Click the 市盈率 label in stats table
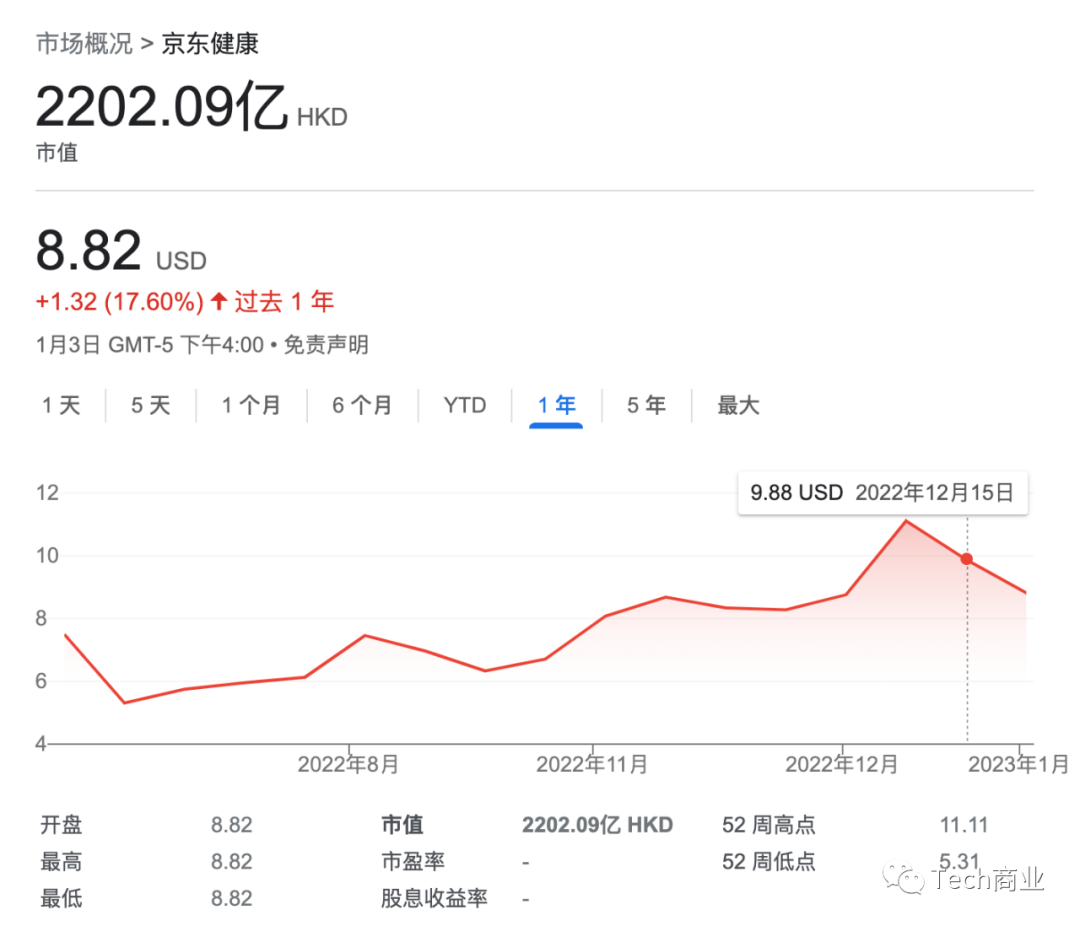Viewport: 1080px width, 926px height. pos(412,861)
